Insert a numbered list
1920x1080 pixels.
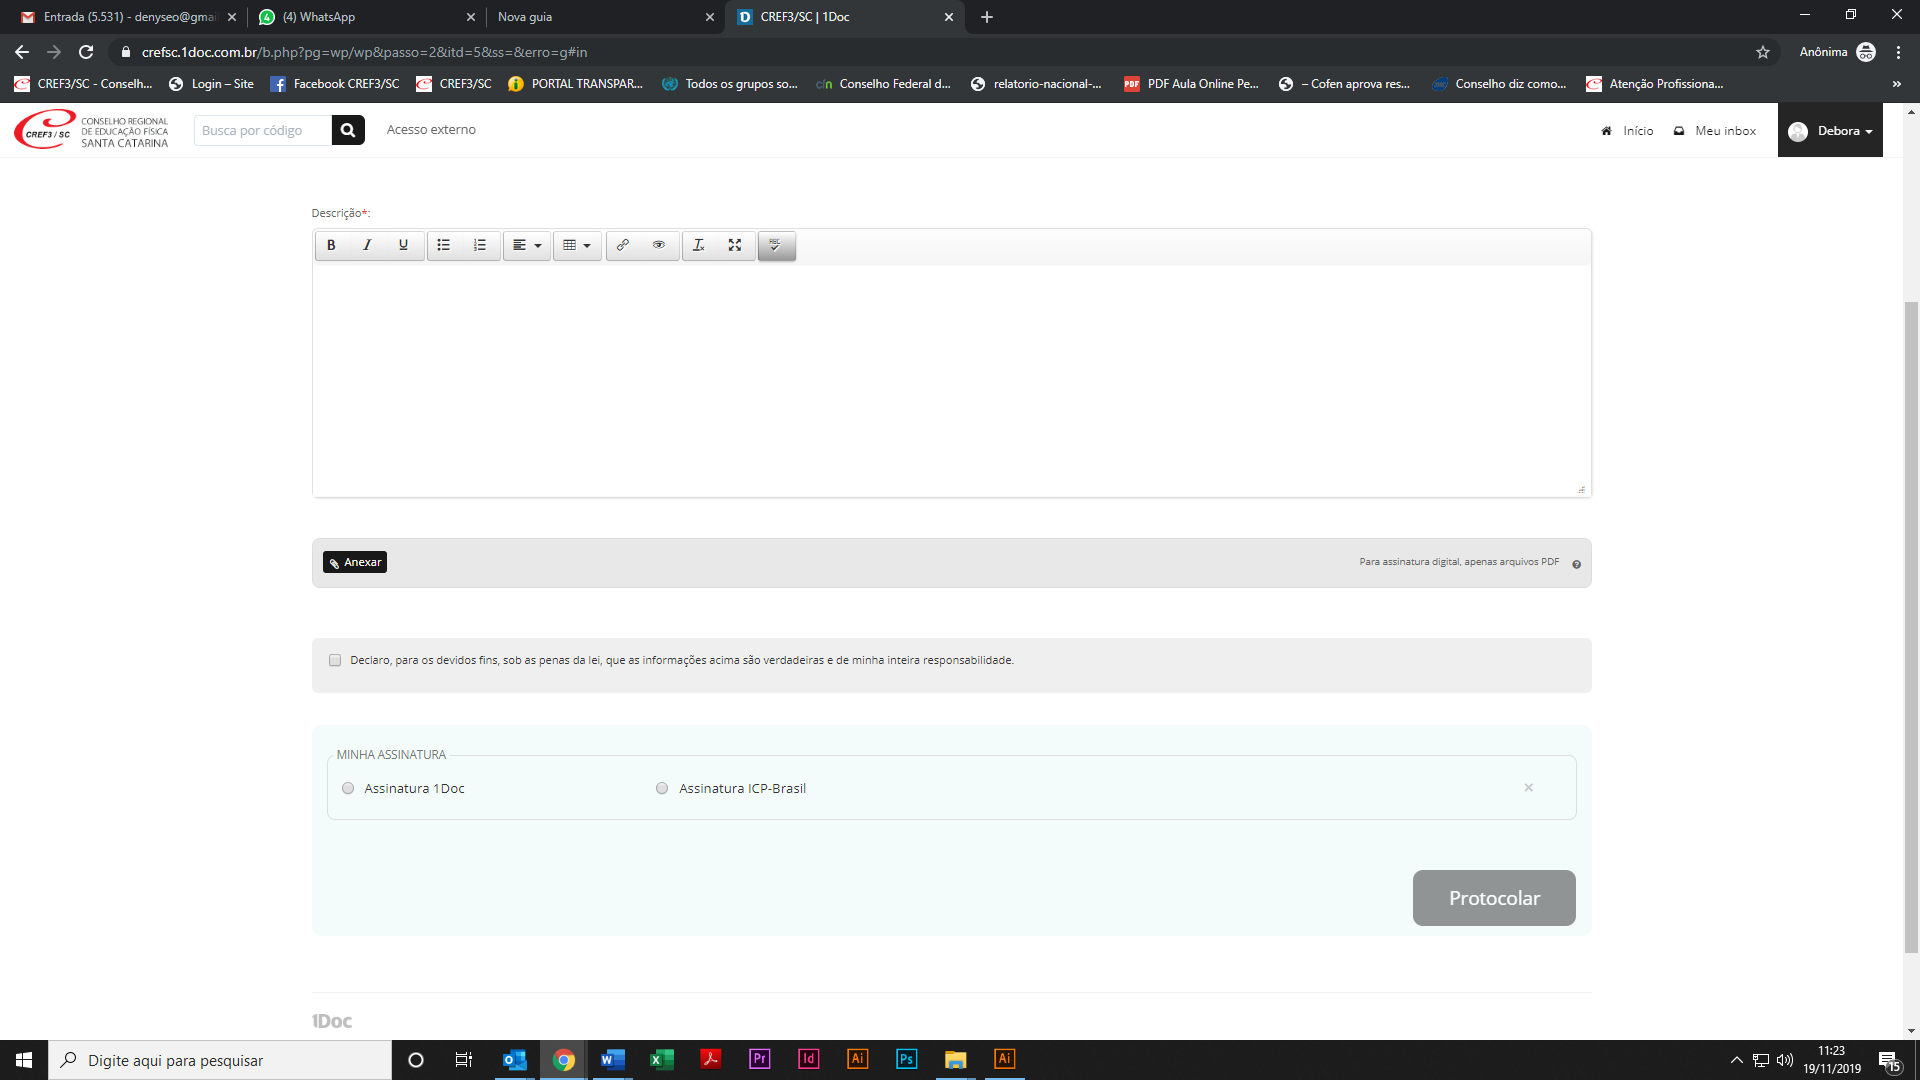point(480,245)
